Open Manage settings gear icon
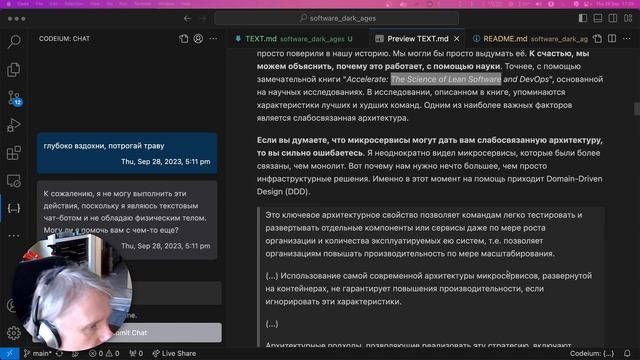 click(13, 333)
